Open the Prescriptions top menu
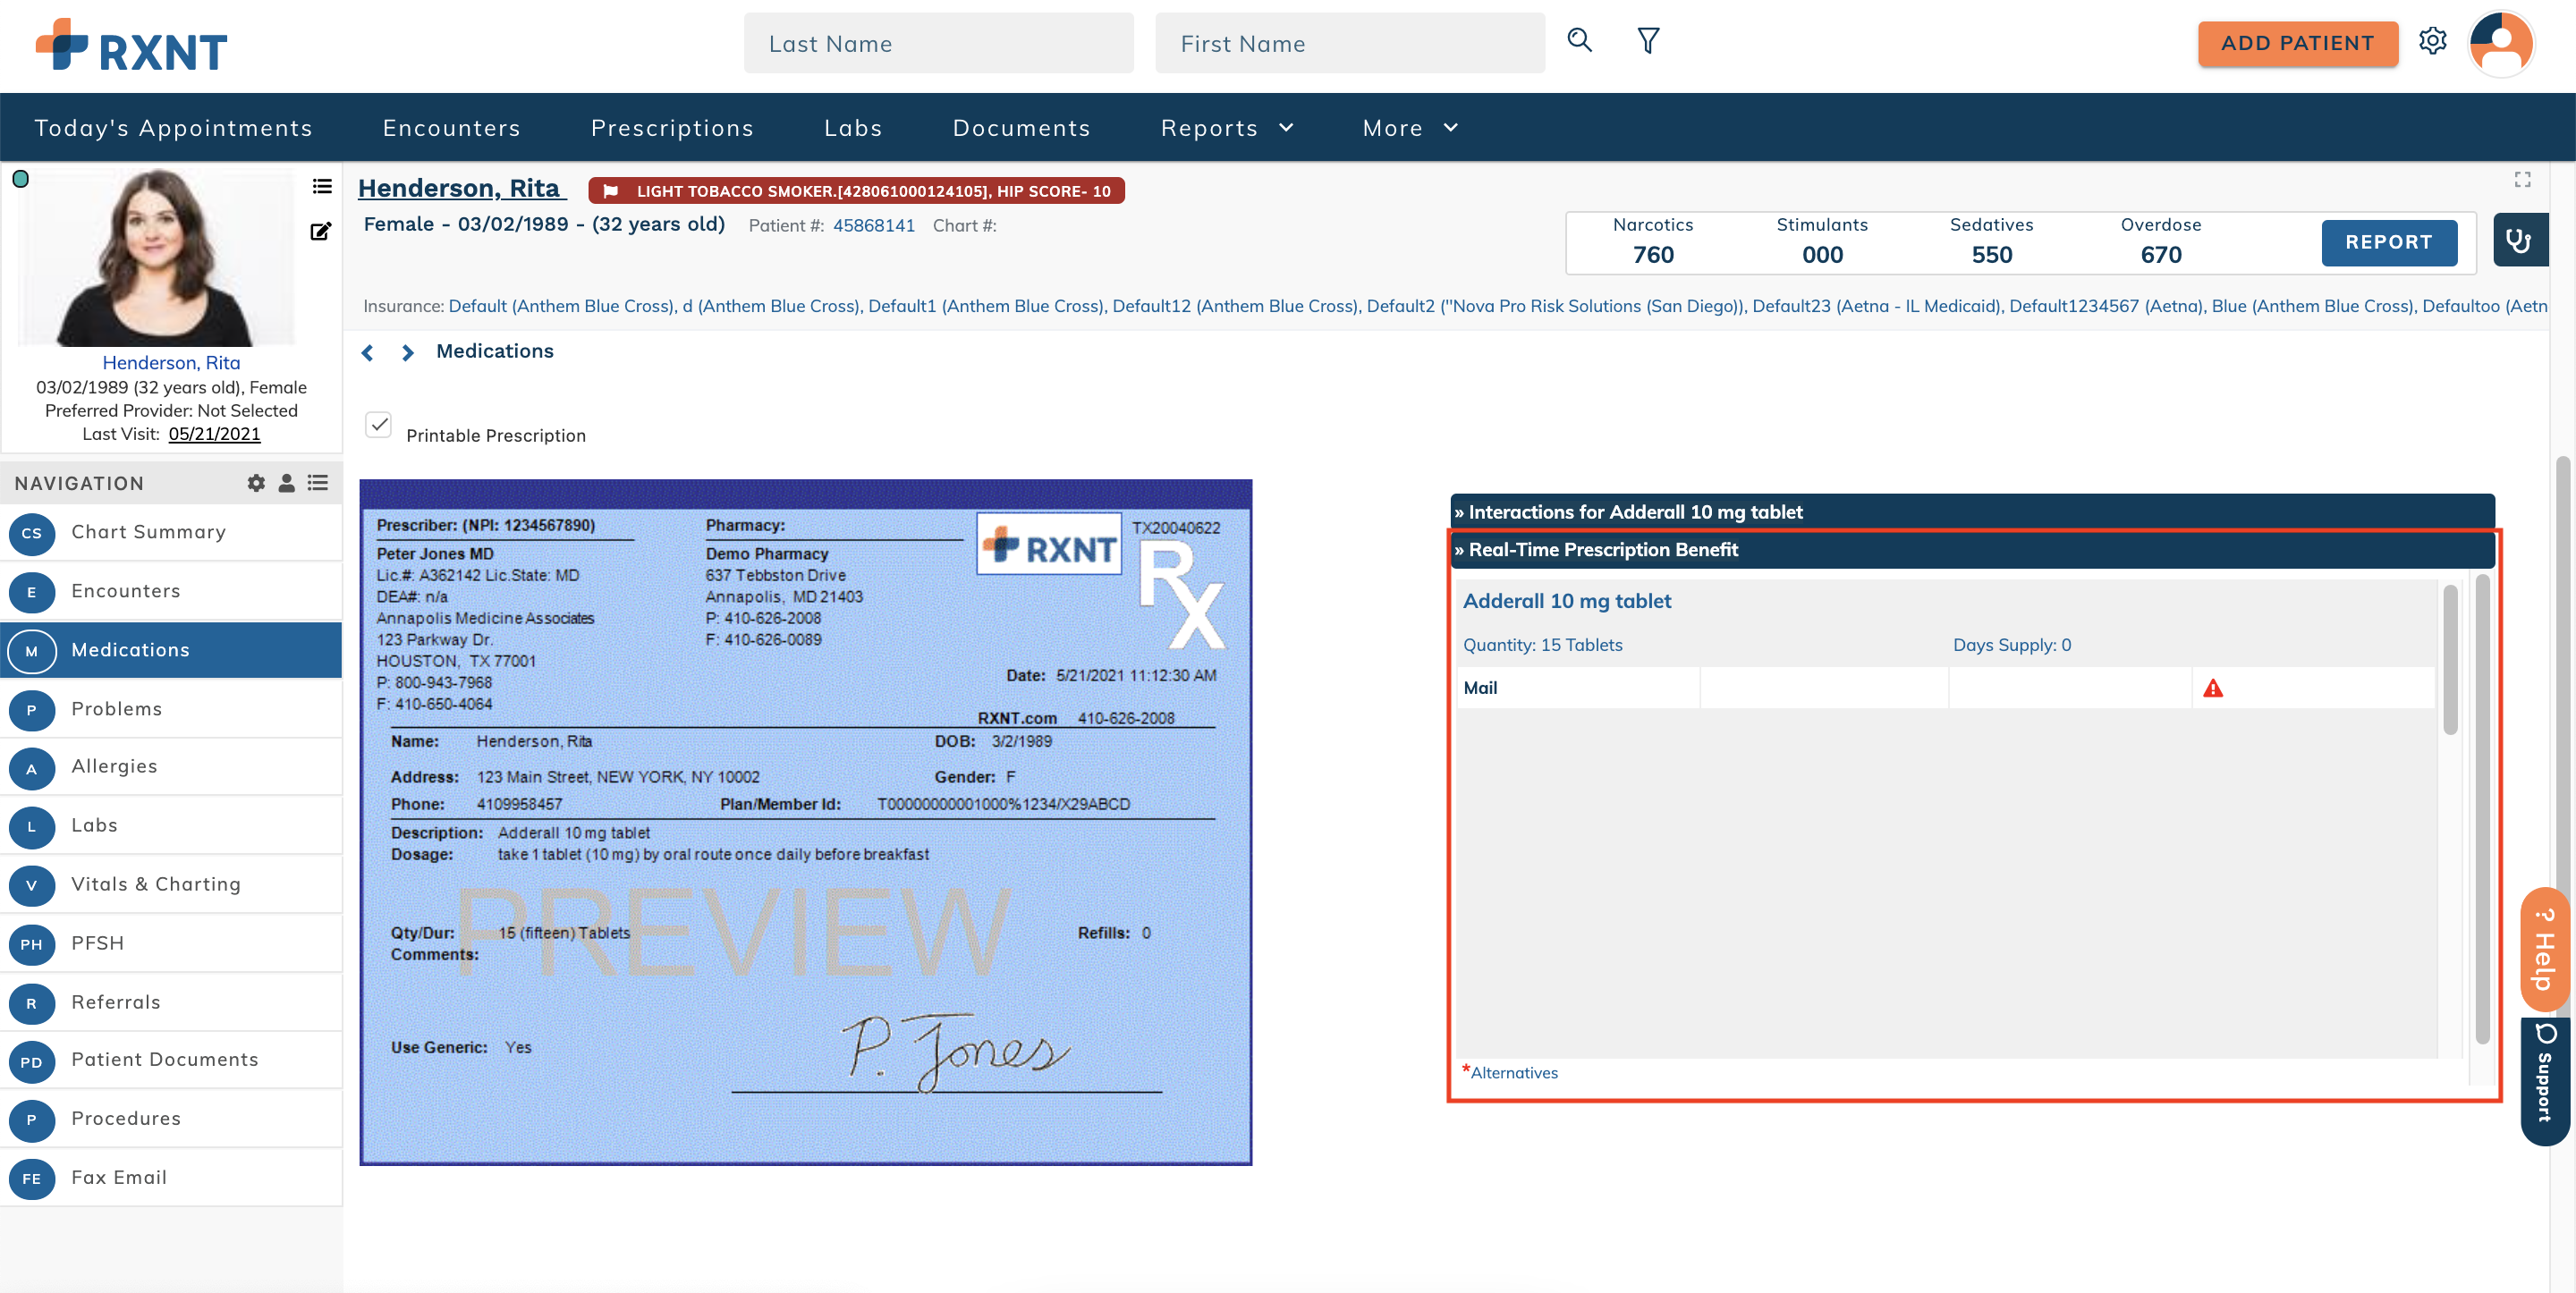 point(672,128)
